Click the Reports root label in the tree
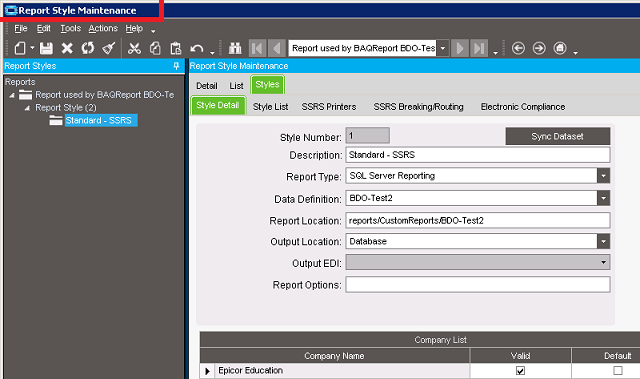The image size is (640, 379). pyautogui.click(x=20, y=82)
